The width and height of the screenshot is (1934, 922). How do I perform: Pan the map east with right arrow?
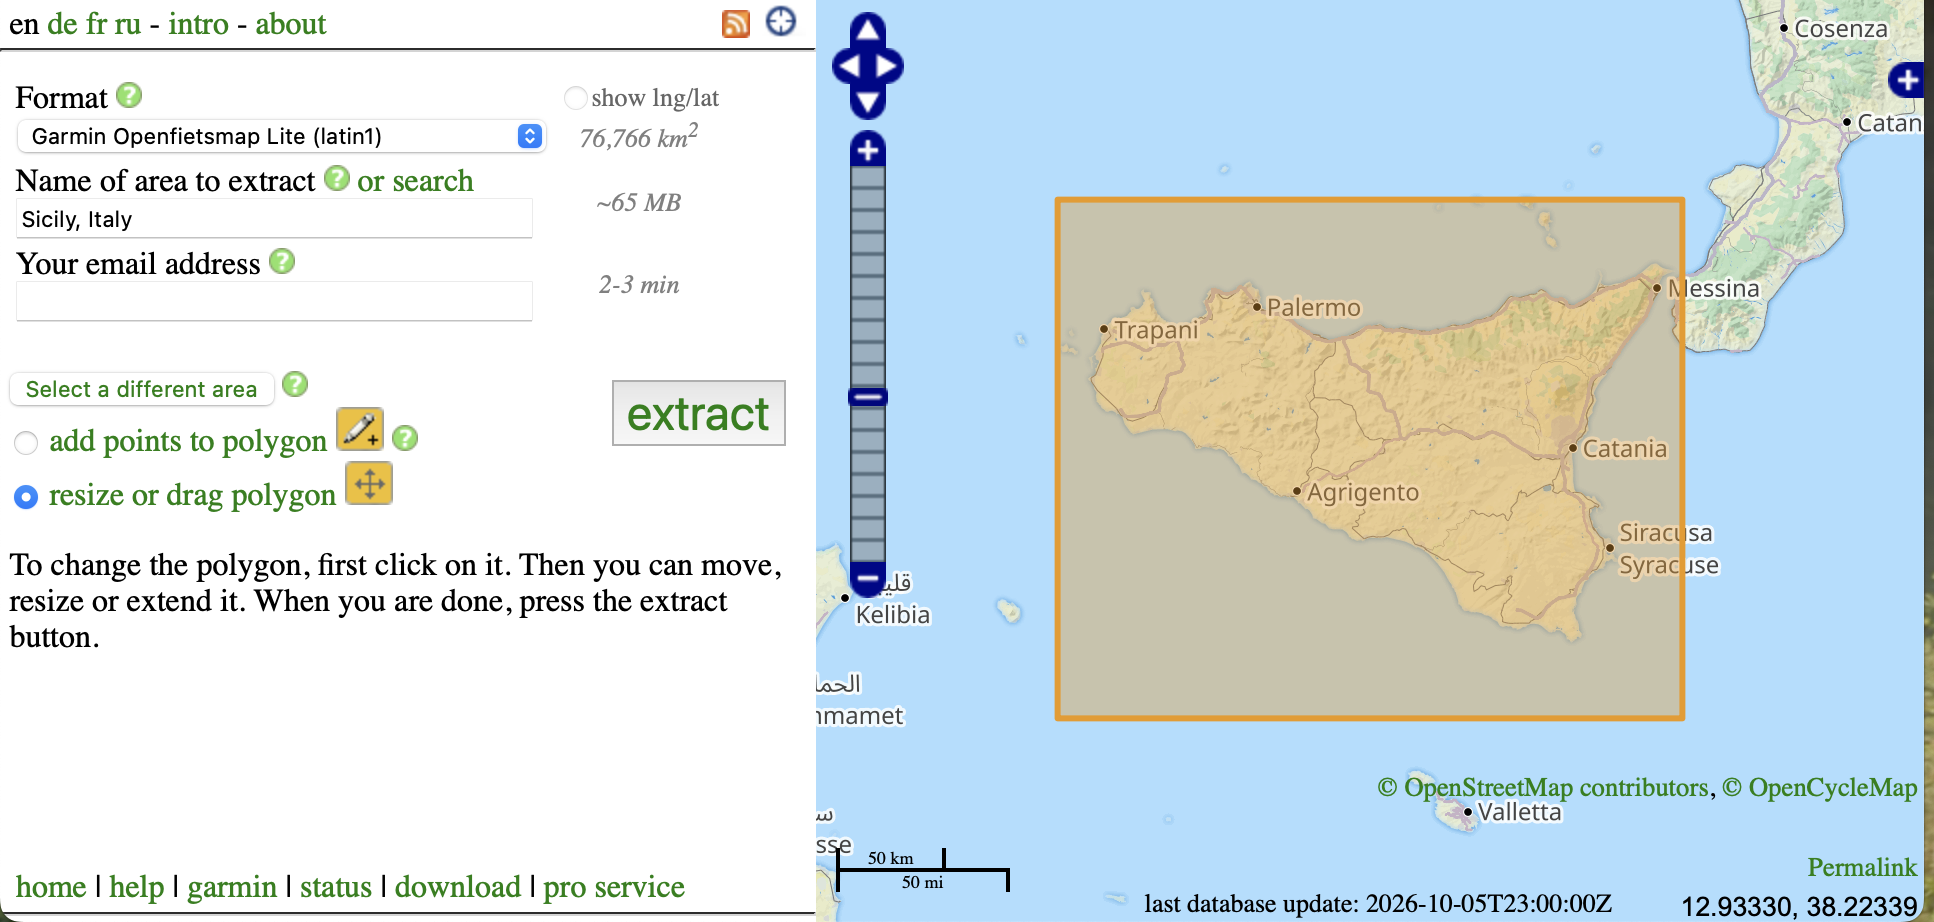point(887,66)
